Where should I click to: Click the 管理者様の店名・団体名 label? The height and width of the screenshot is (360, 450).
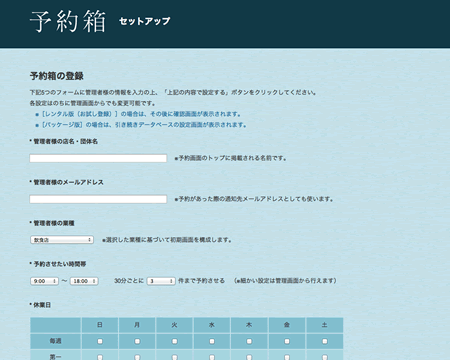(65, 141)
